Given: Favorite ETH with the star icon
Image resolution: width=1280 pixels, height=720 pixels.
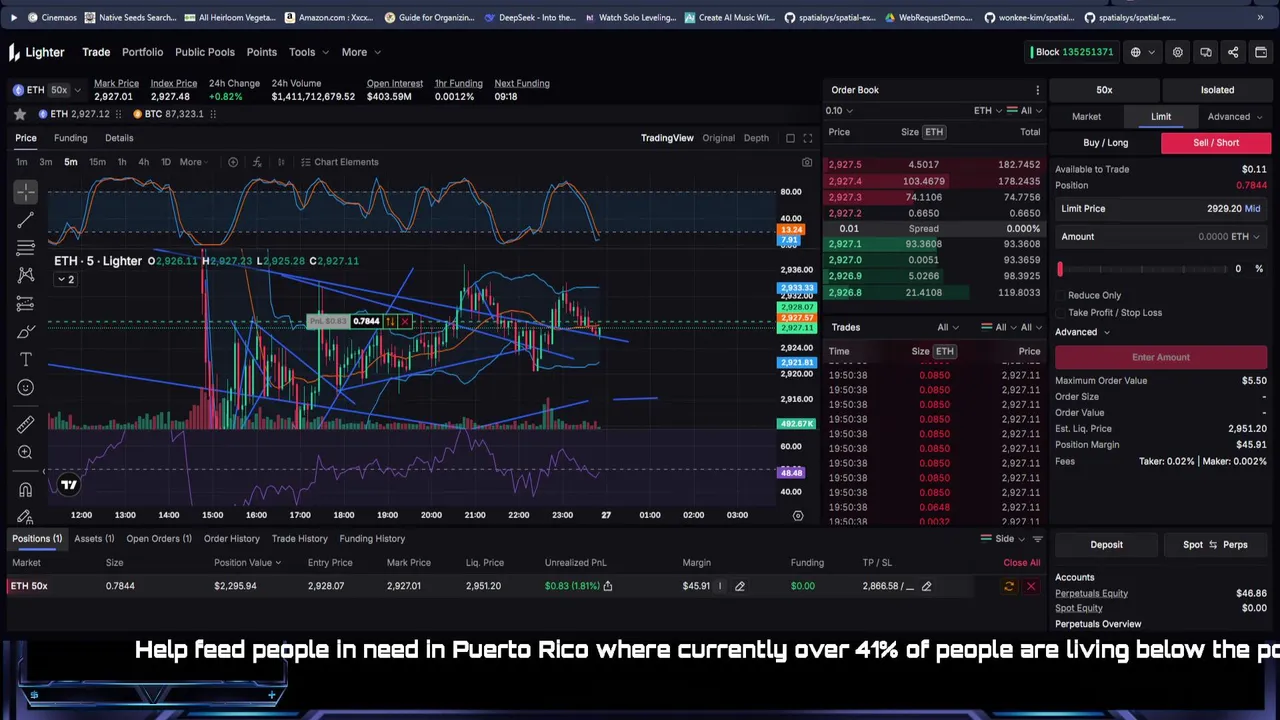Looking at the screenshot, I should 19,114.
